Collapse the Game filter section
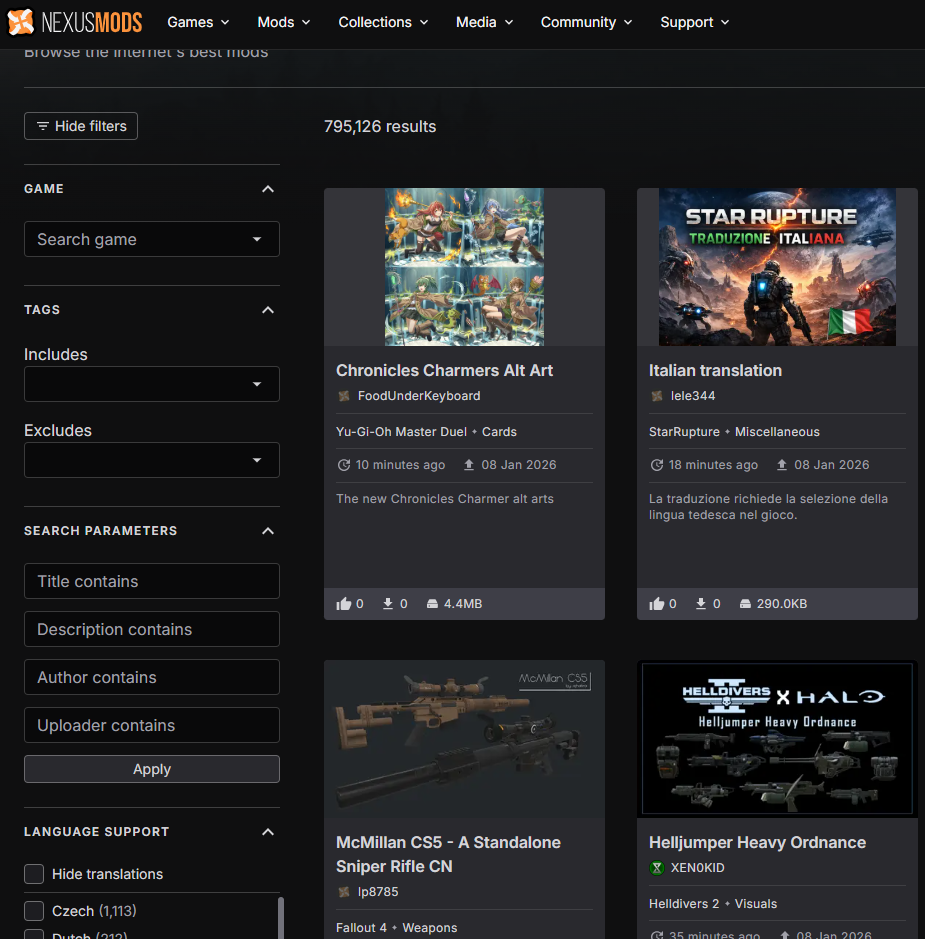The width and height of the screenshot is (925, 939). point(268,189)
